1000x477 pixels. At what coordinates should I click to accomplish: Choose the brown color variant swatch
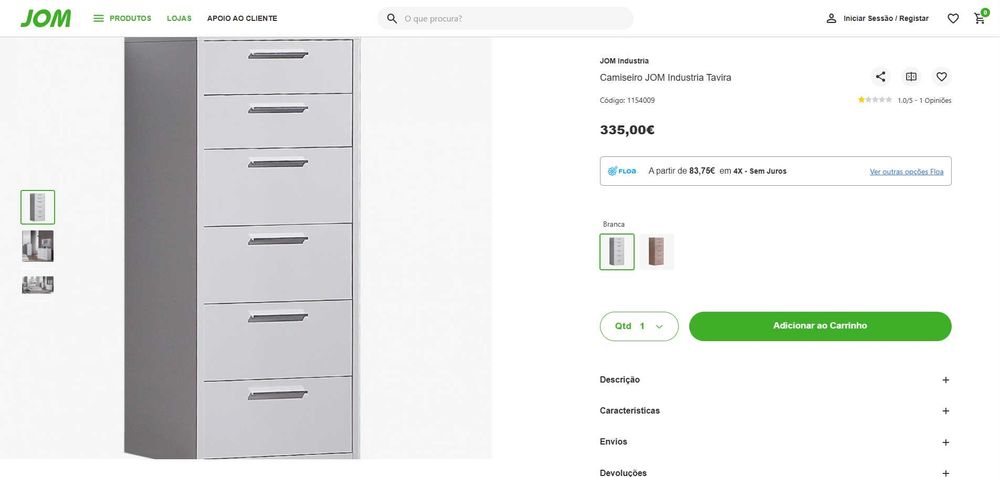[x=657, y=252]
